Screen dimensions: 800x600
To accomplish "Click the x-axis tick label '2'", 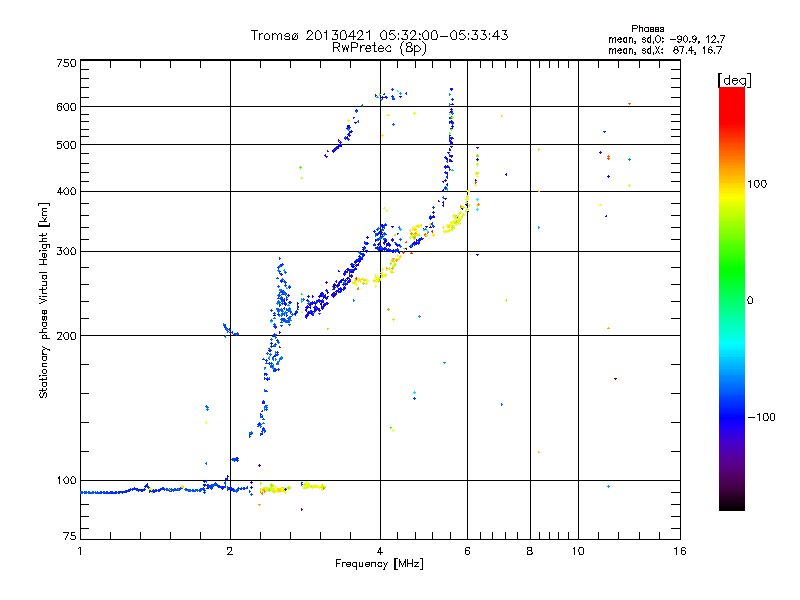I will coord(230,551).
